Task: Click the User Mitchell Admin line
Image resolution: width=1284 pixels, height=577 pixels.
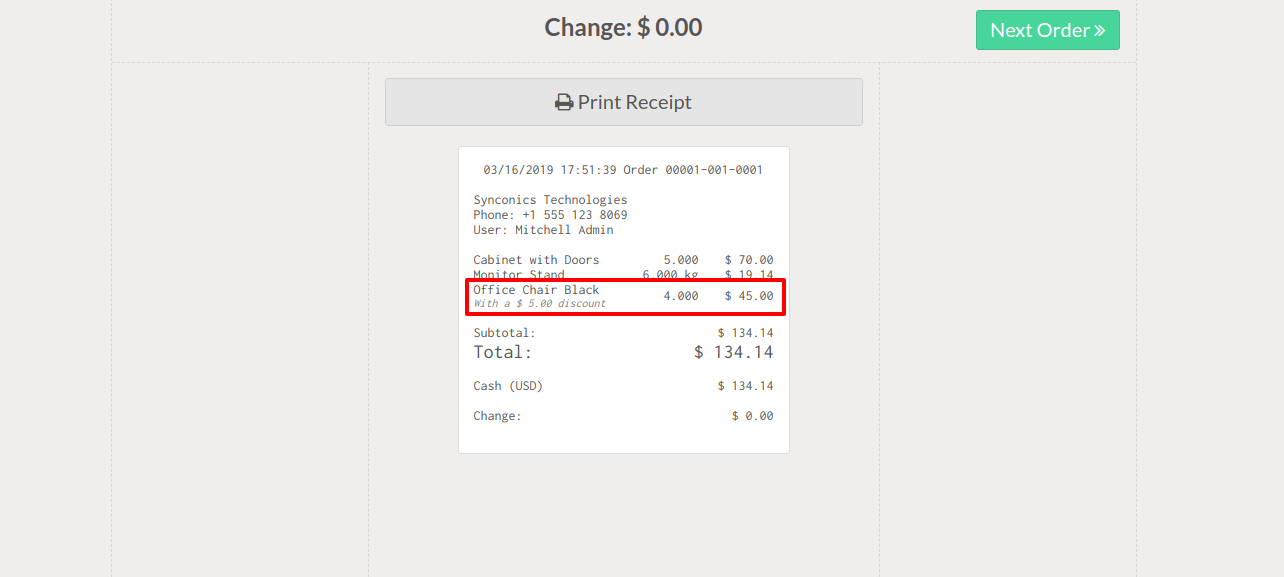Action: (x=543, y=230)
